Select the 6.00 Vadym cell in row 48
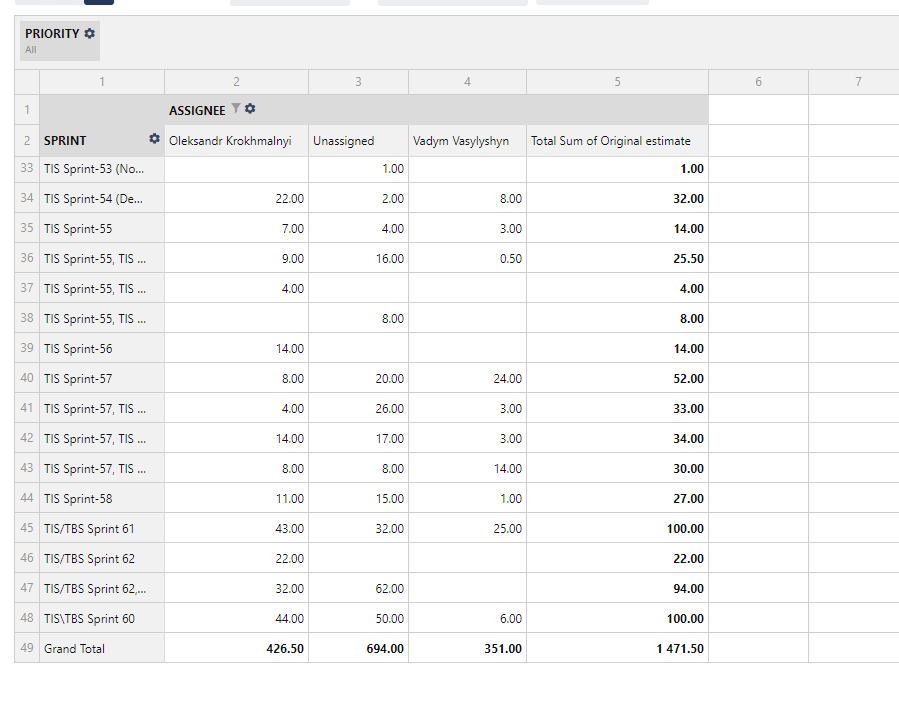 tap(467, 618)
